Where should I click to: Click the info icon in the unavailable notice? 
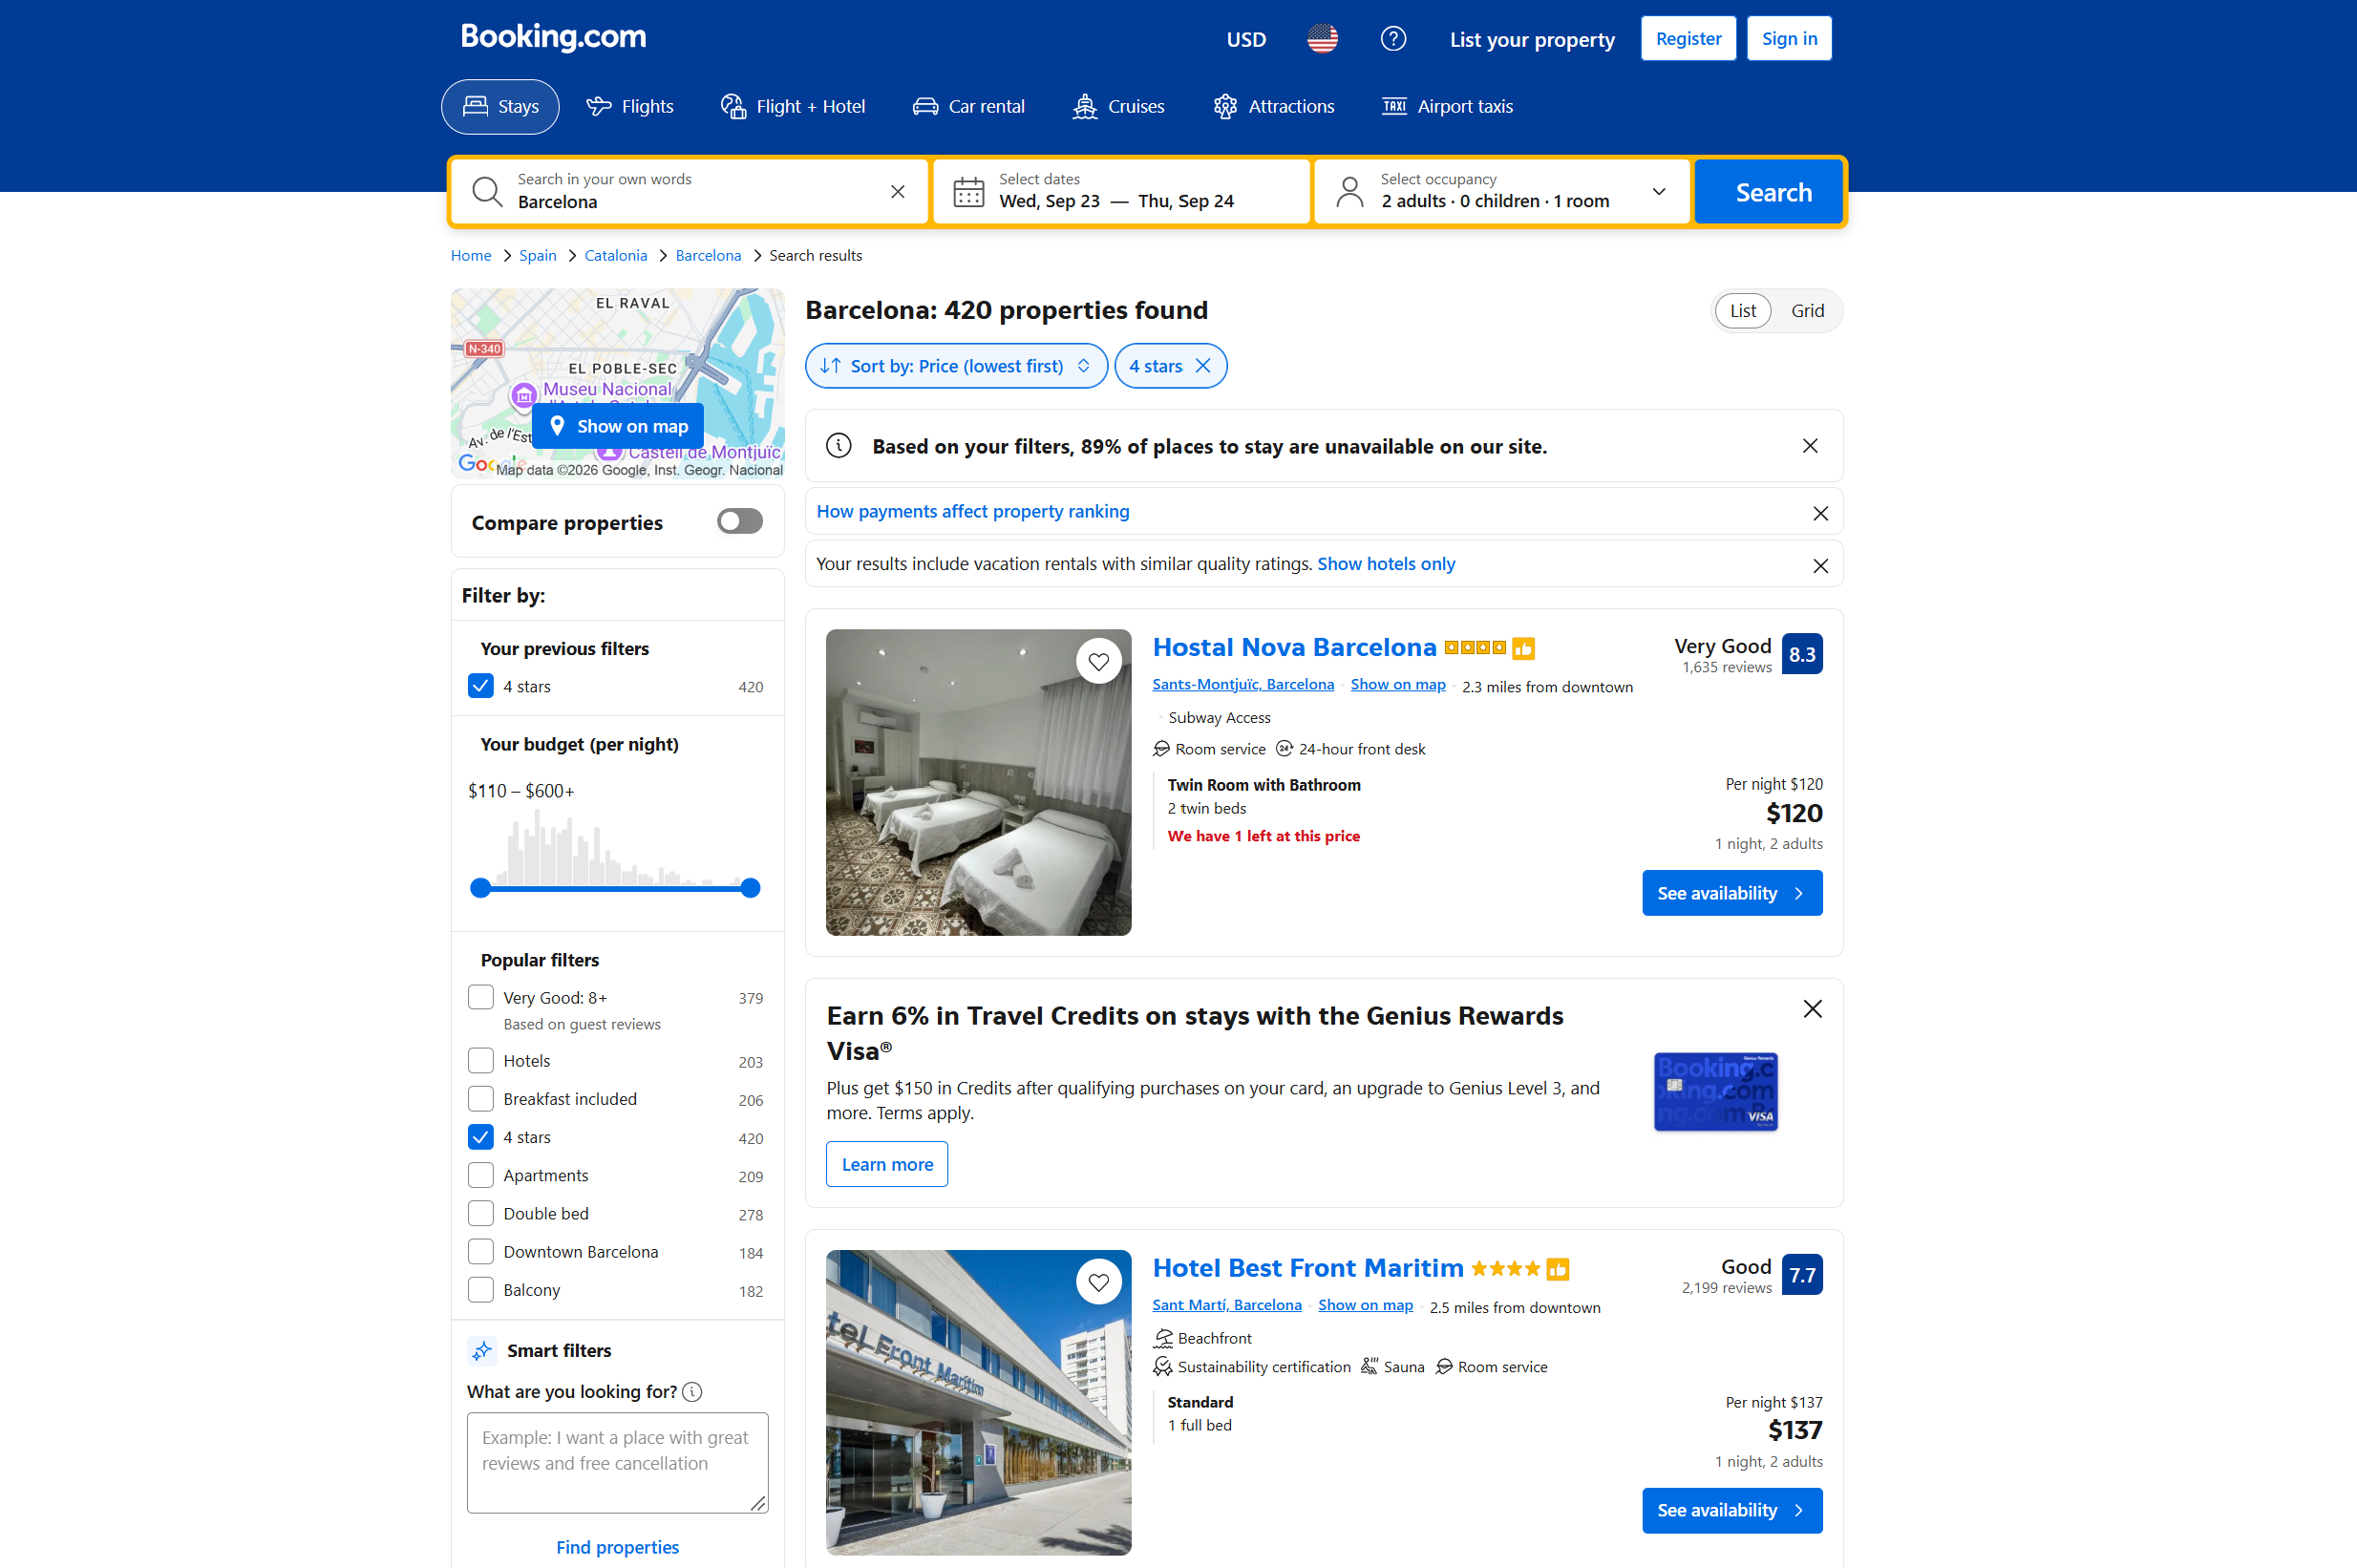[x=839, y=446]
